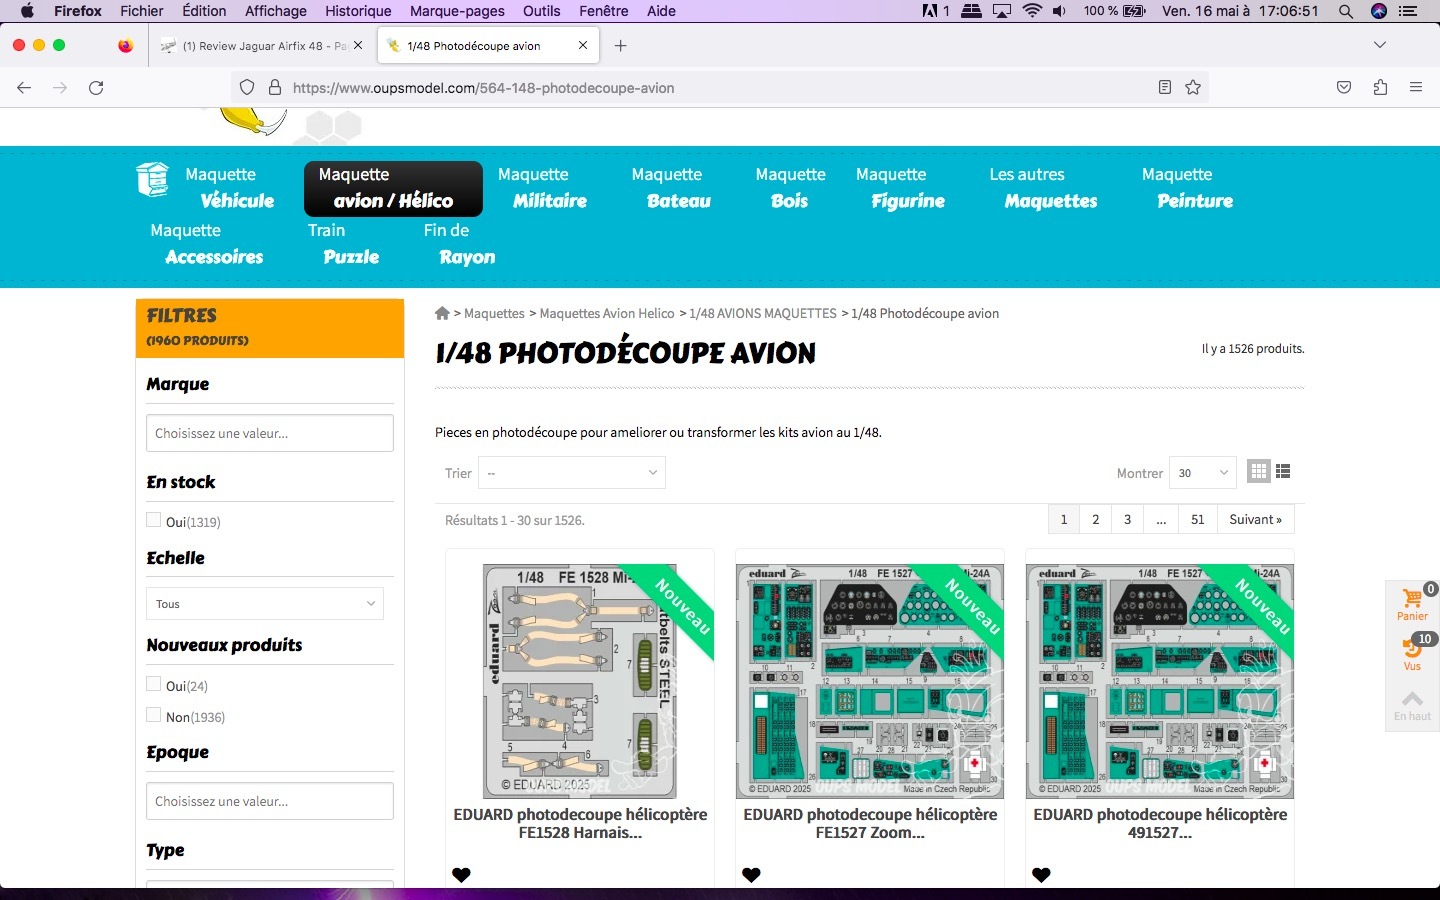Image resolution: width=1440 pixels, height=900 pixels.
Task: Bookmark this page with the star
Action: tap(1193, 88)
